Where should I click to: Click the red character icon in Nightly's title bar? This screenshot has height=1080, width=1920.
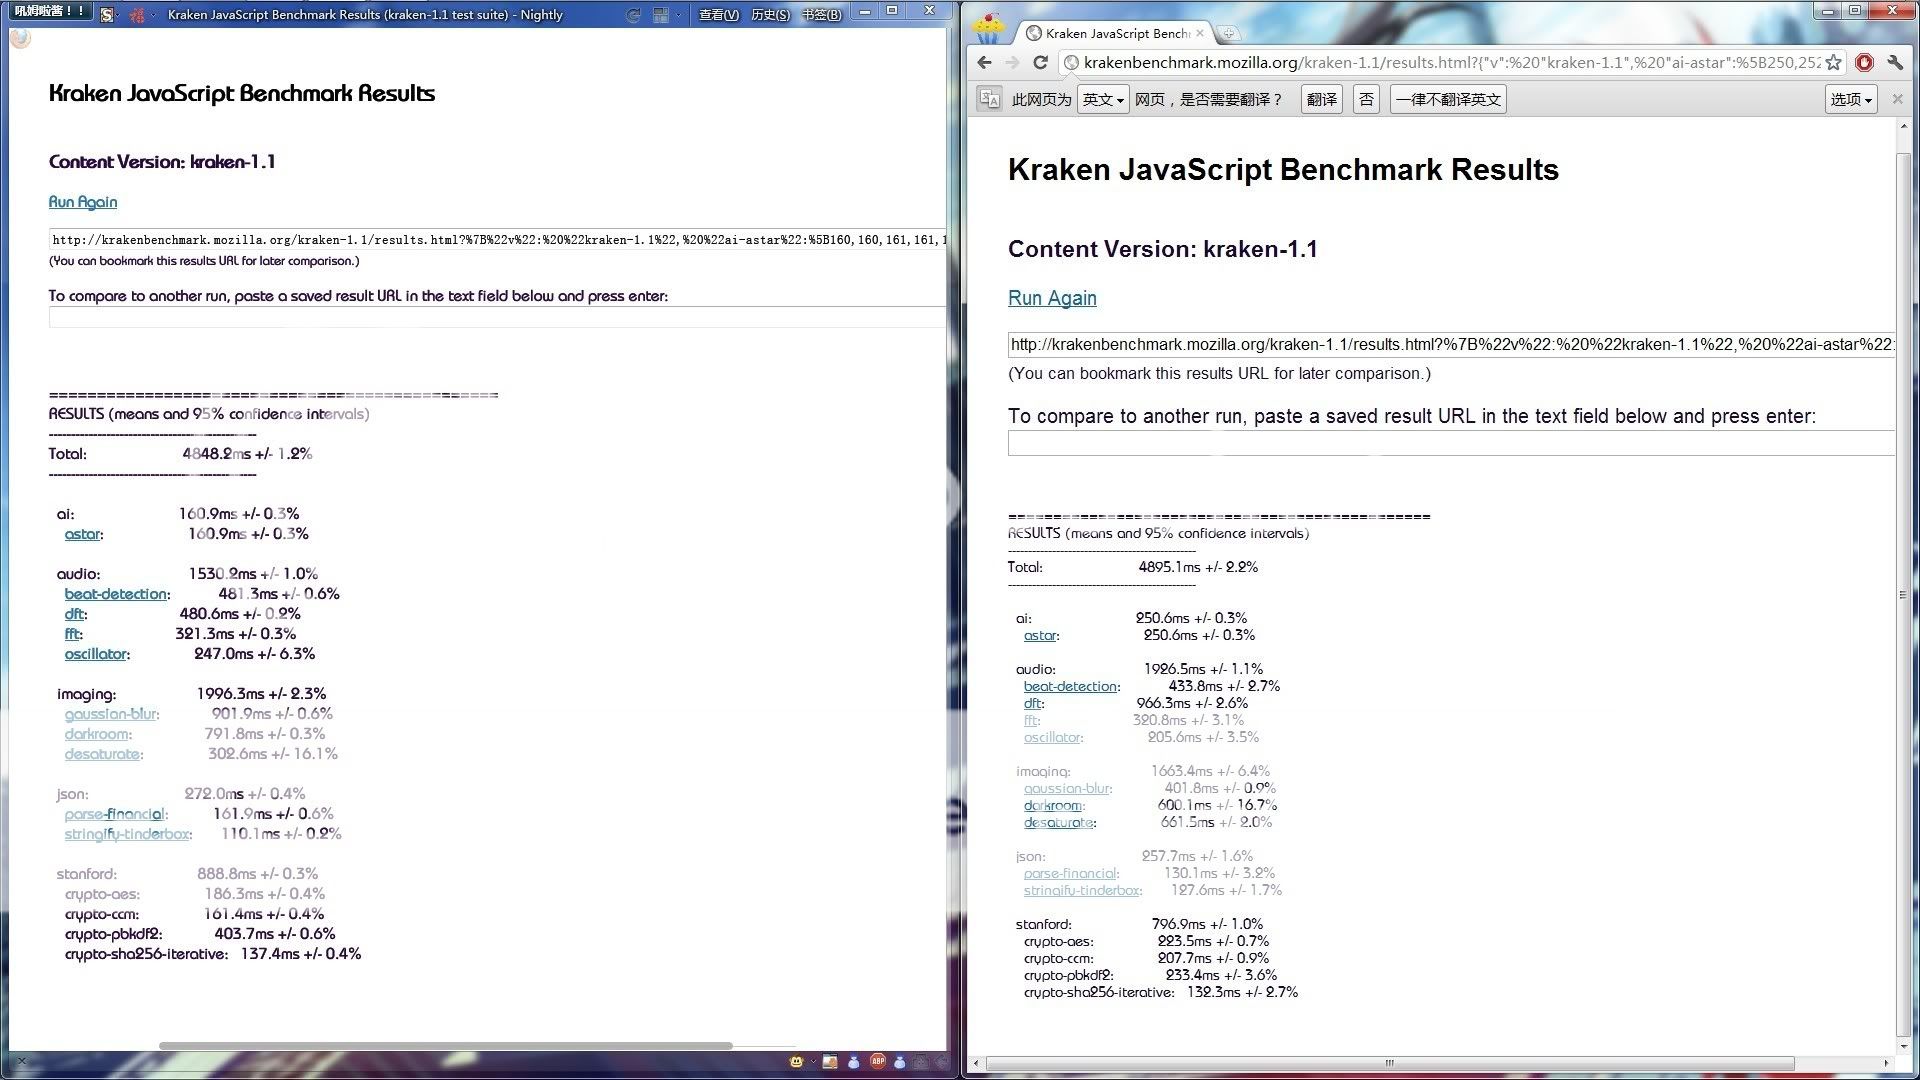coord(136,15)
